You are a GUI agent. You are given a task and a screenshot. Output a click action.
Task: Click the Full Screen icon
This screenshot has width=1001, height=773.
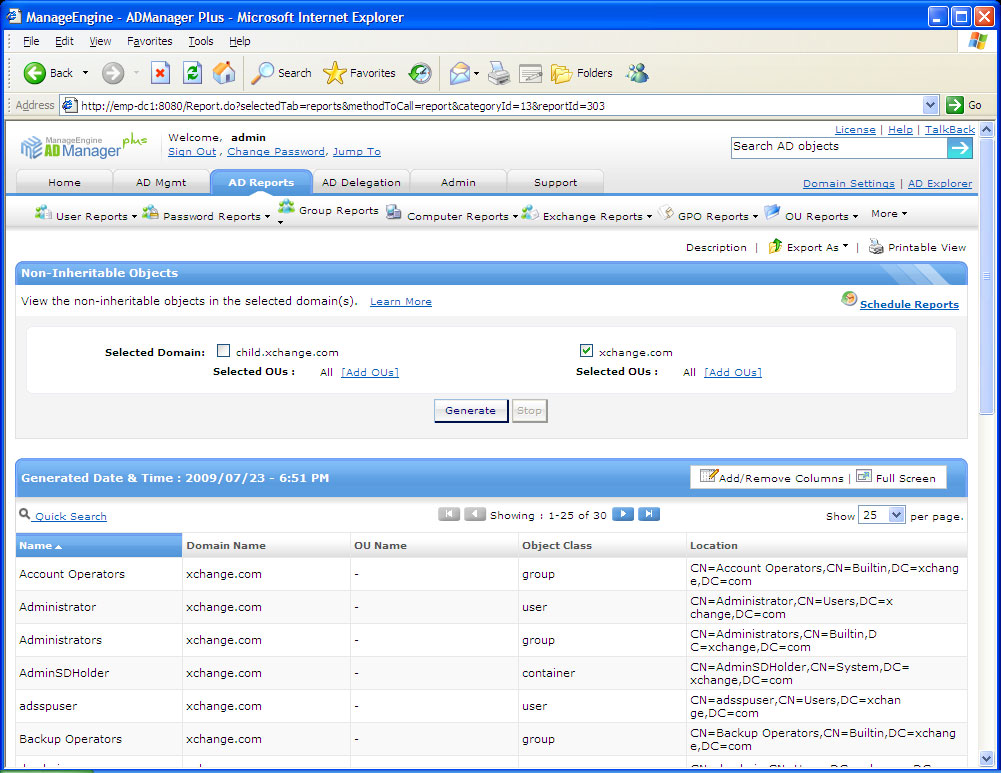tap(864, 476)
